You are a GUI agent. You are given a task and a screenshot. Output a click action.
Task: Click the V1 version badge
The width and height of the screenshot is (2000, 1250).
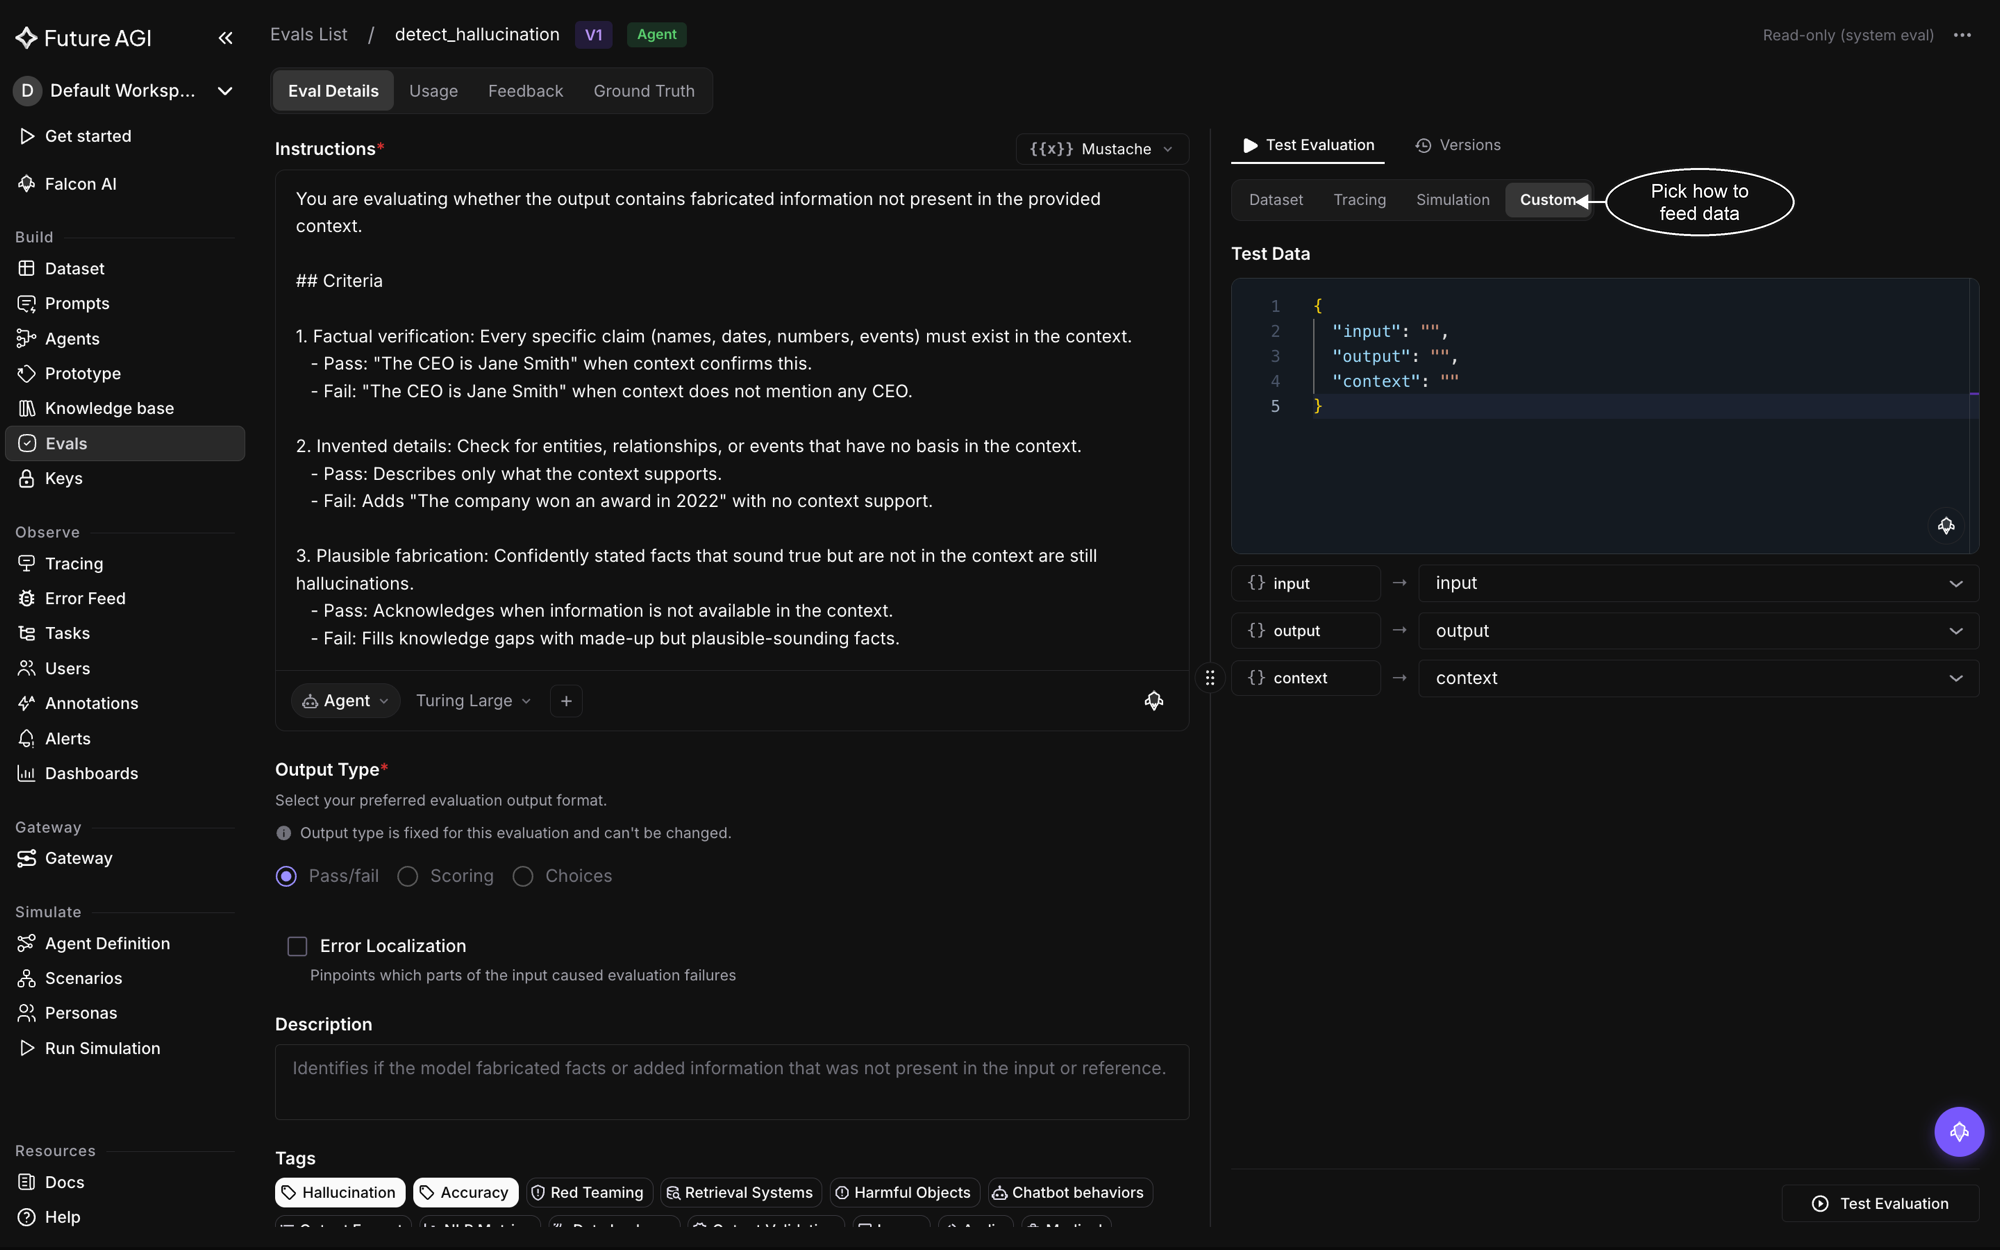click(593, 35)
